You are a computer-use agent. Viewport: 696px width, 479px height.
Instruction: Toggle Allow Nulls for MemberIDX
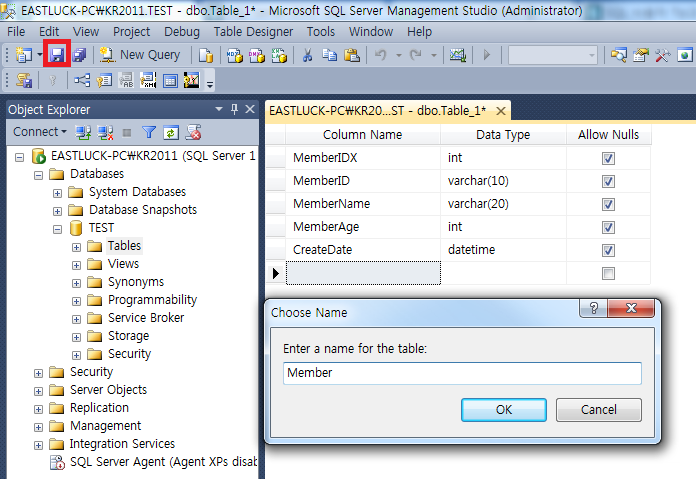pyautogui.click(x=608, y=158)
